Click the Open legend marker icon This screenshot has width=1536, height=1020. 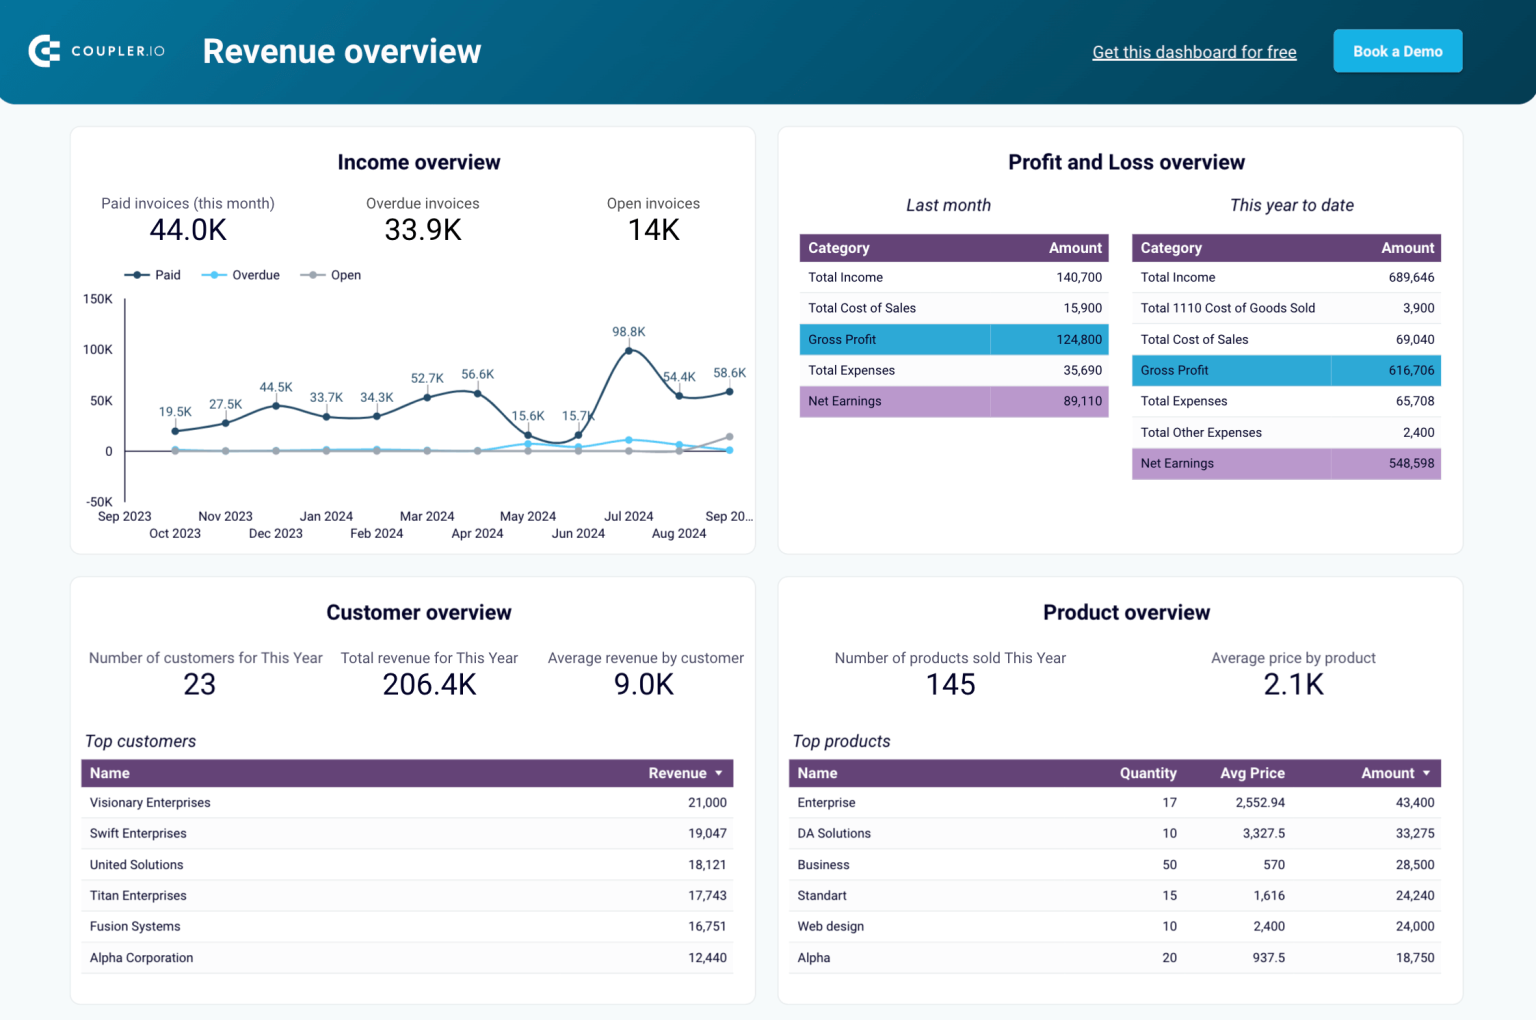click(x=313, y=274)
